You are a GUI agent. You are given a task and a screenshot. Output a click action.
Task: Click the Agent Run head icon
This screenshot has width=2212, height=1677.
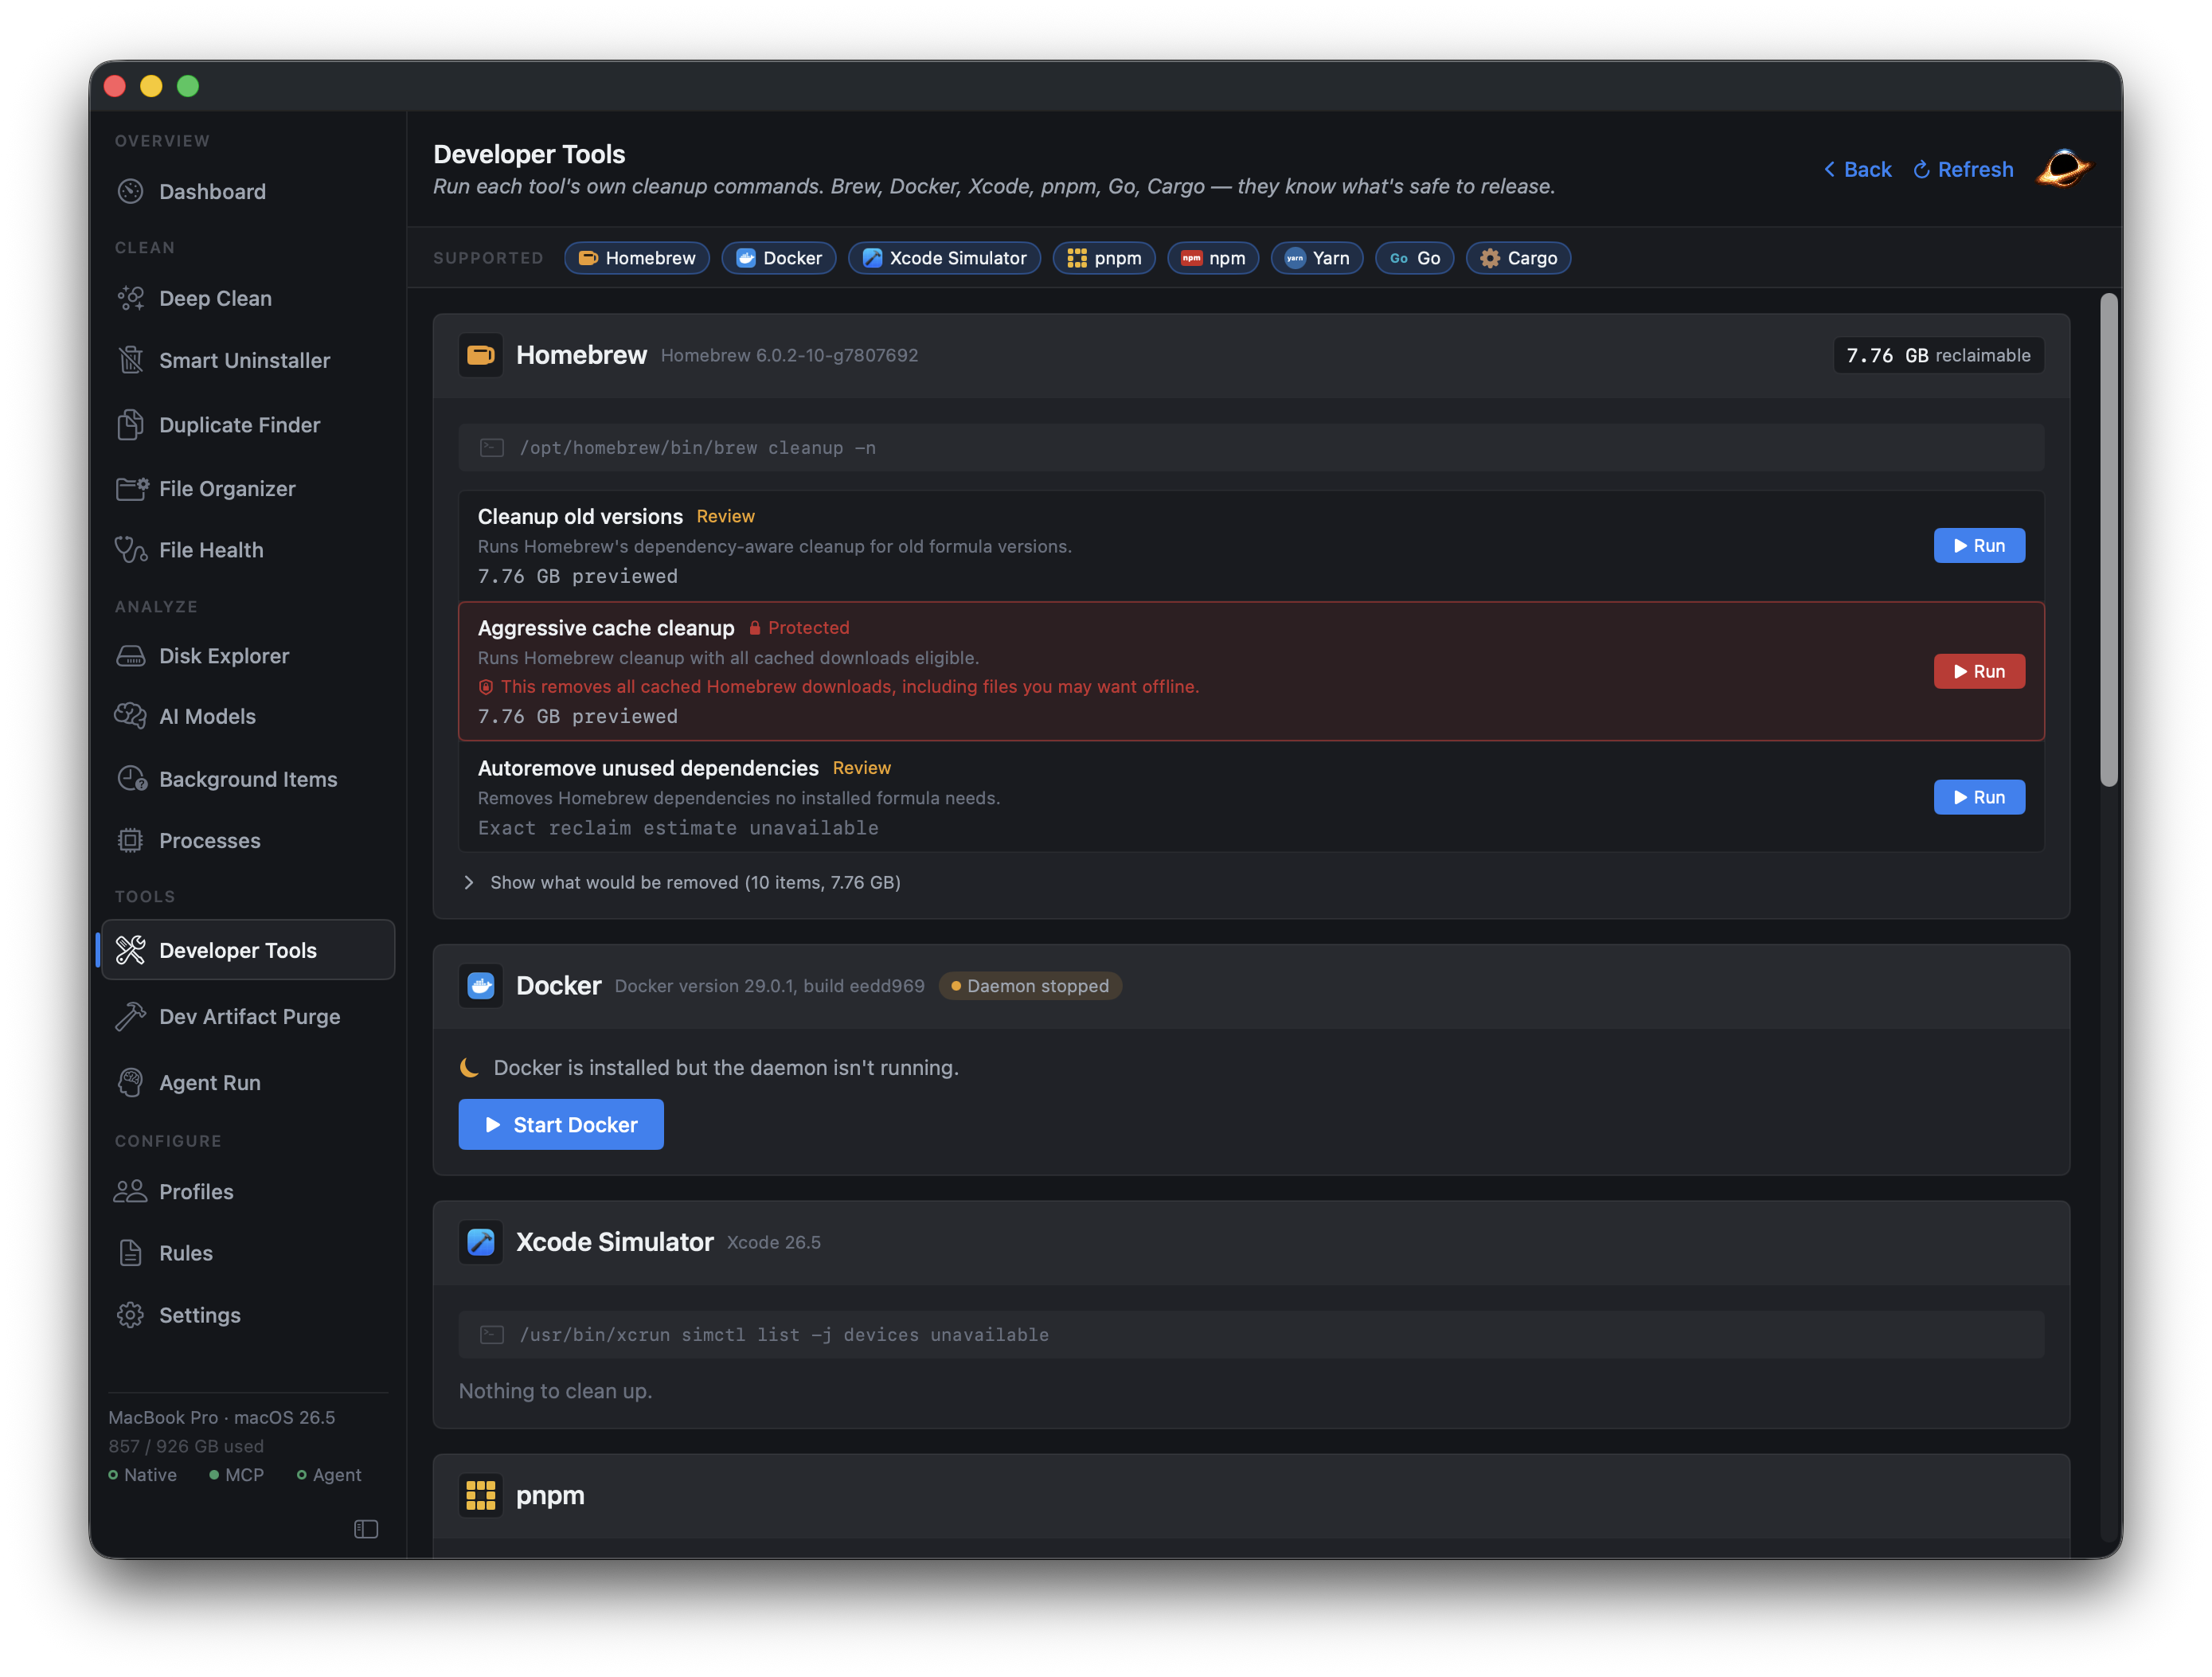pos(131,1083)
